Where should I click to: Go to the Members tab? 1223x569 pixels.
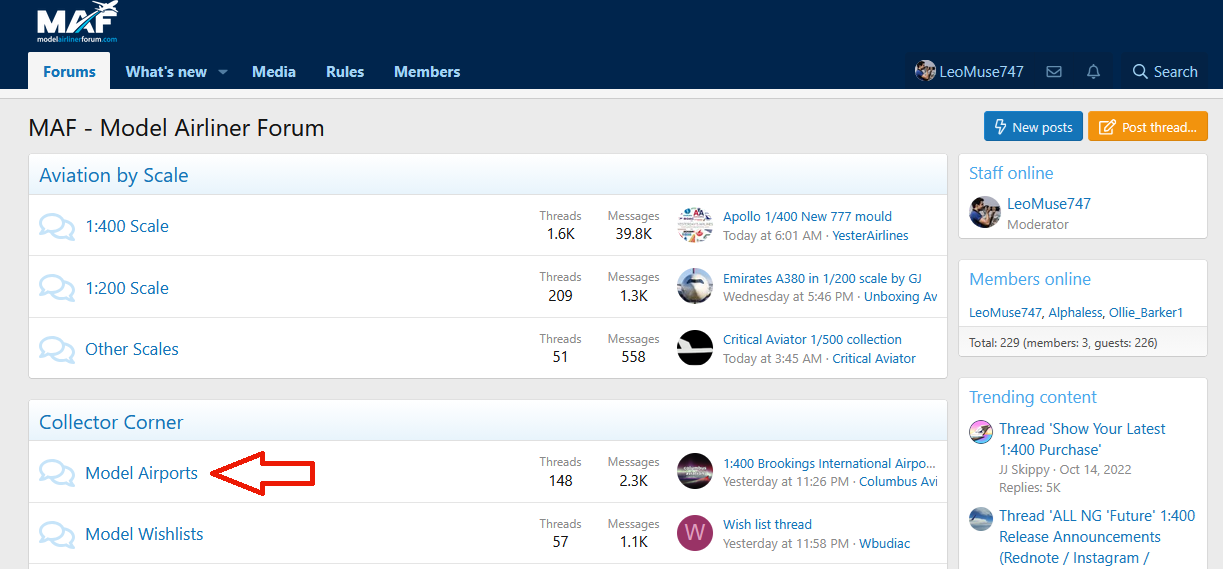tap(427, 72)
